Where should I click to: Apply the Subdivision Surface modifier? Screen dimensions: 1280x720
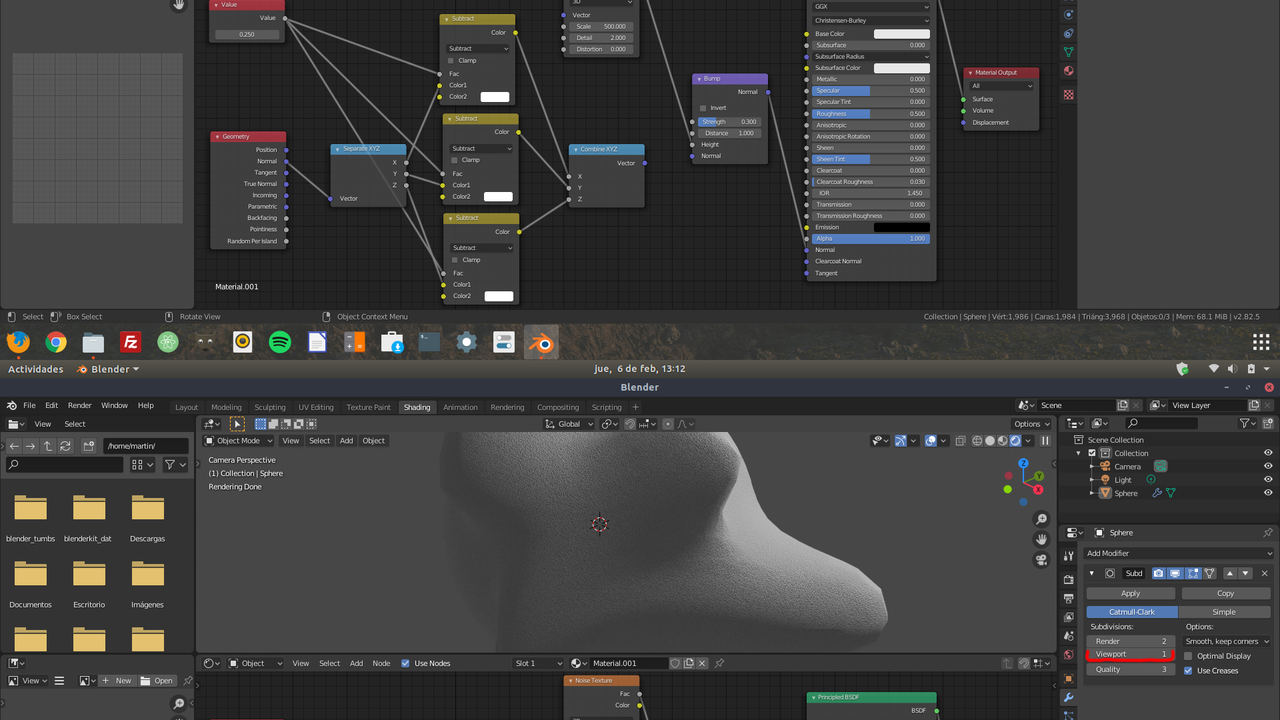1130,593
